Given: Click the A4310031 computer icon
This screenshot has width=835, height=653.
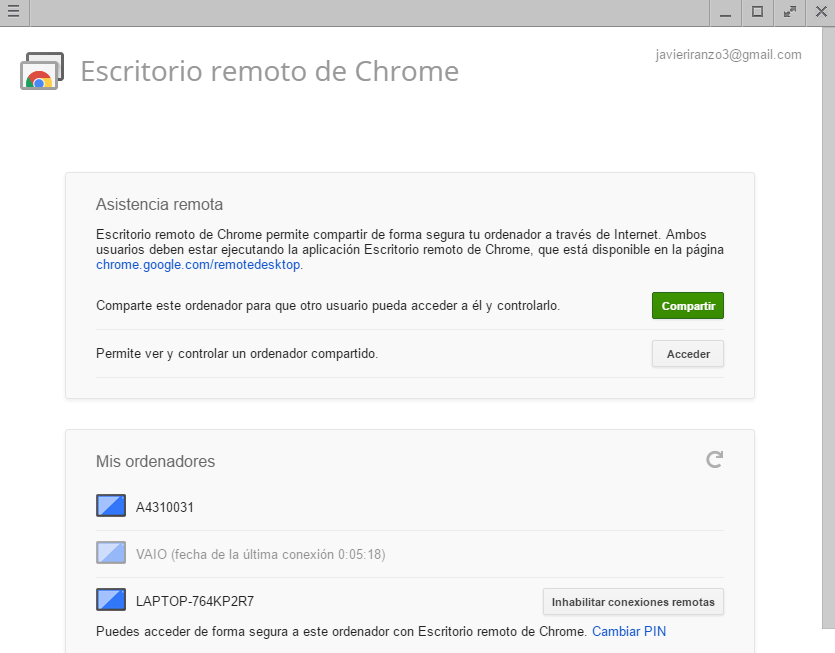Looking at the screenshot, I should (111, 506).
